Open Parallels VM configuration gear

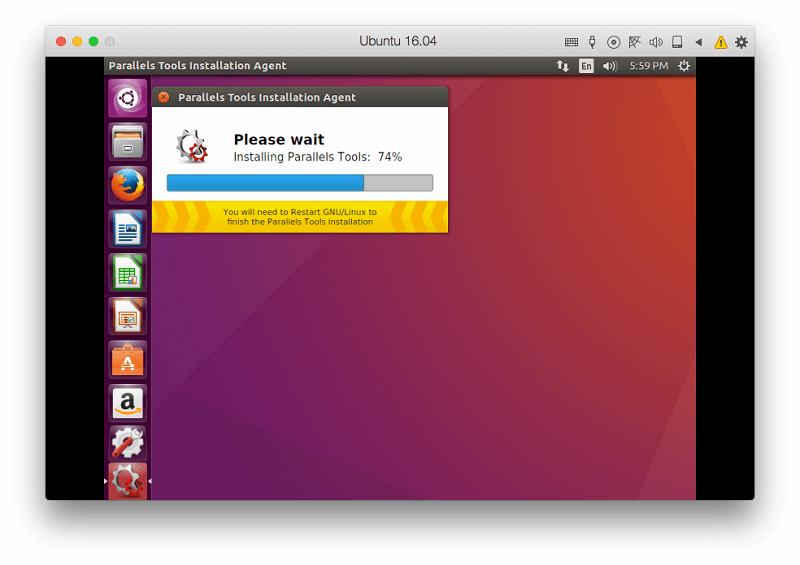(x=741, y=42)
